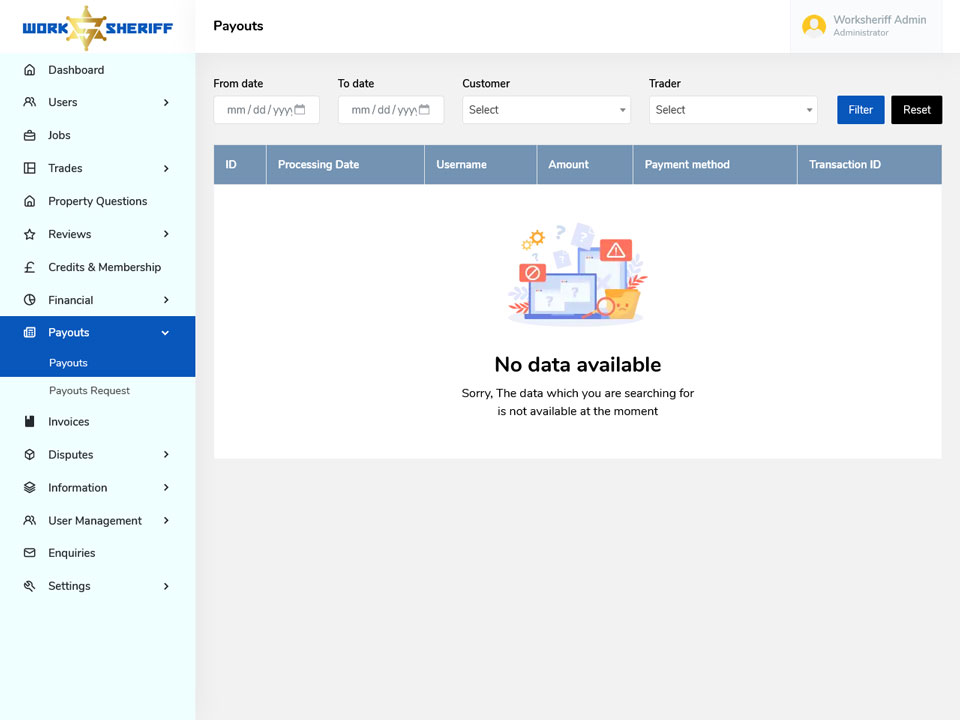960x720 pixels.
Task: Open the Trader select dropdown
Action: pos(733,110)
